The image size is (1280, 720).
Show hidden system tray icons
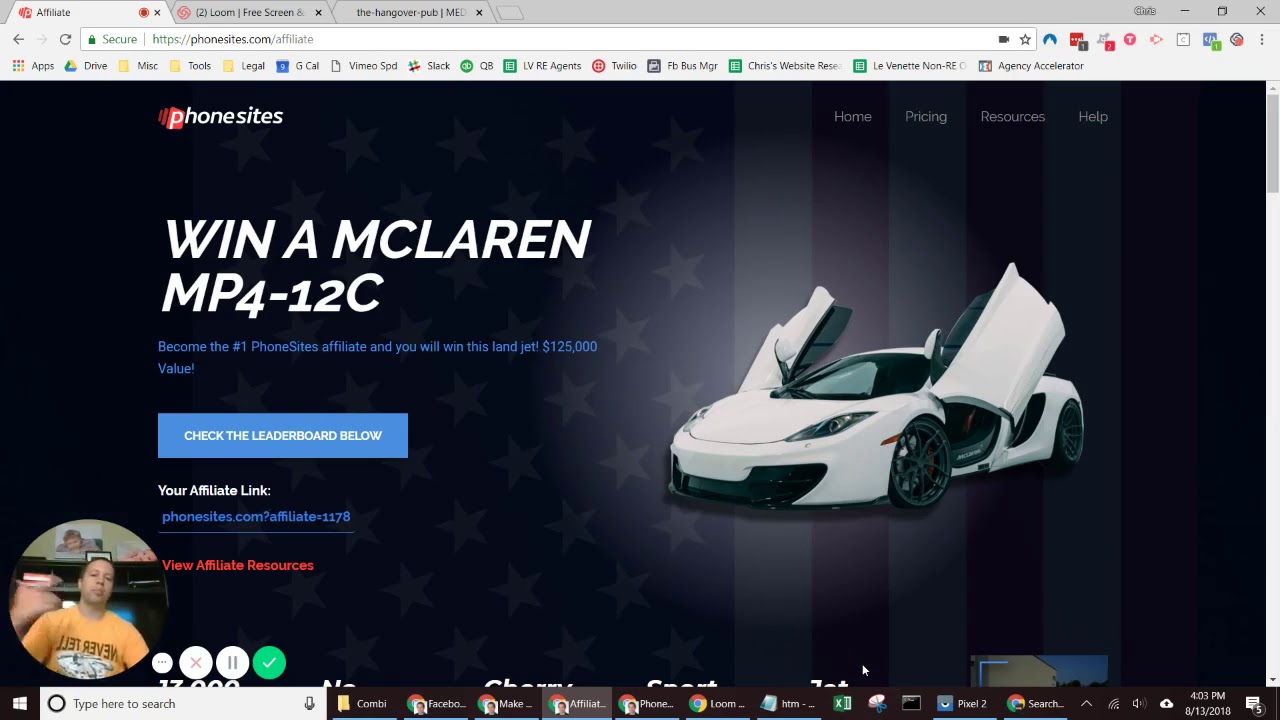coord(1086,703)
